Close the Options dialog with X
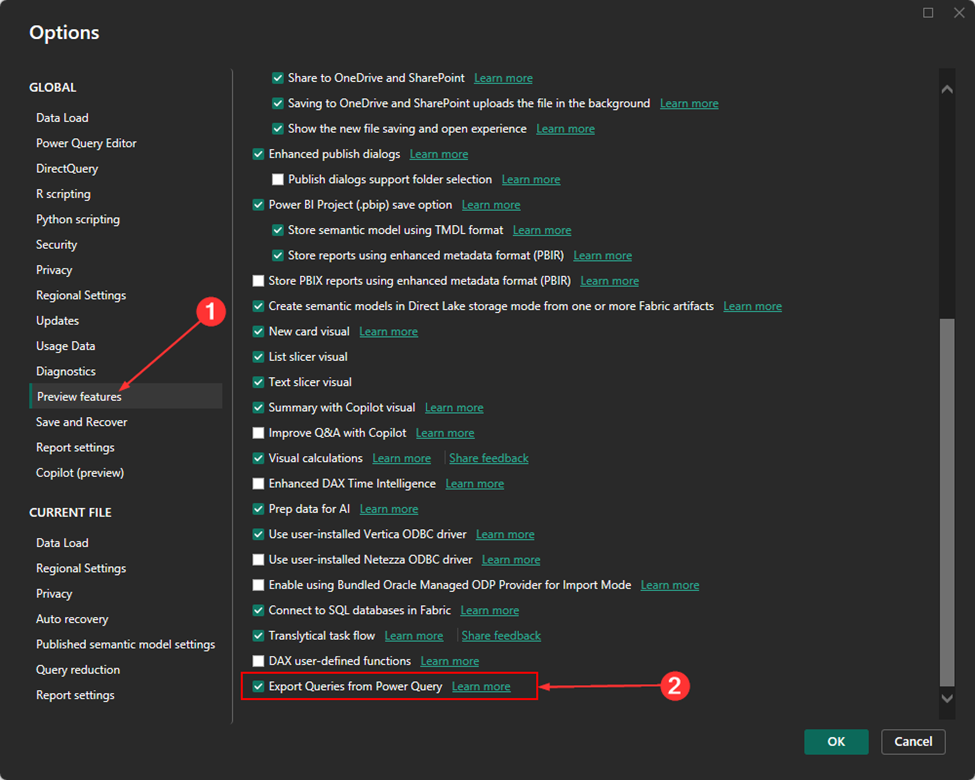This screenshot has width=975, height=780. pos(959,12)
